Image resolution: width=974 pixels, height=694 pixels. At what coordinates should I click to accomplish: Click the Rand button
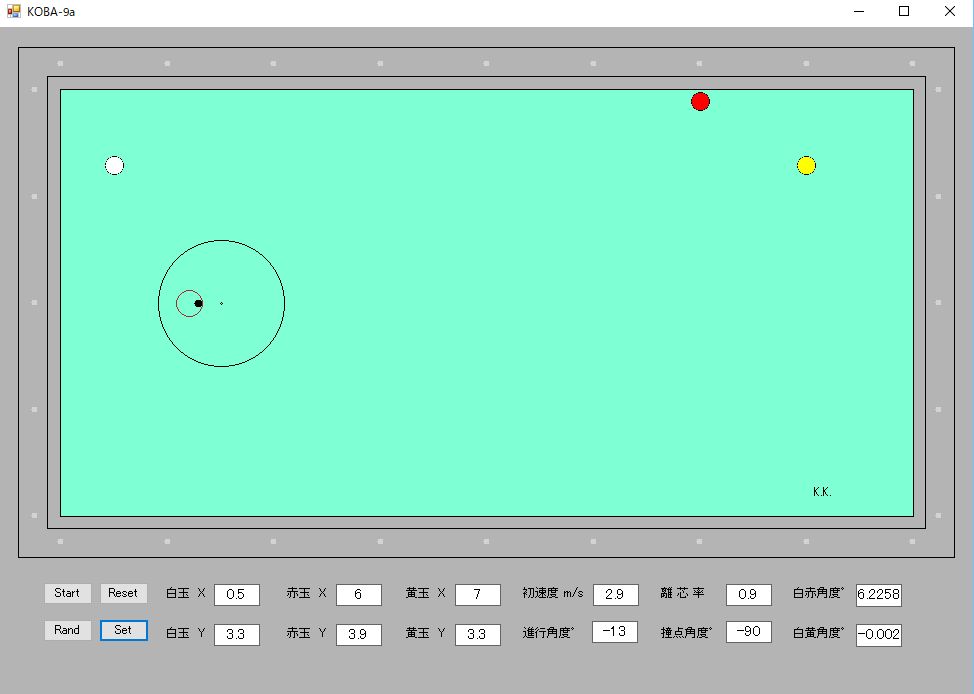[x=67, y=630]
